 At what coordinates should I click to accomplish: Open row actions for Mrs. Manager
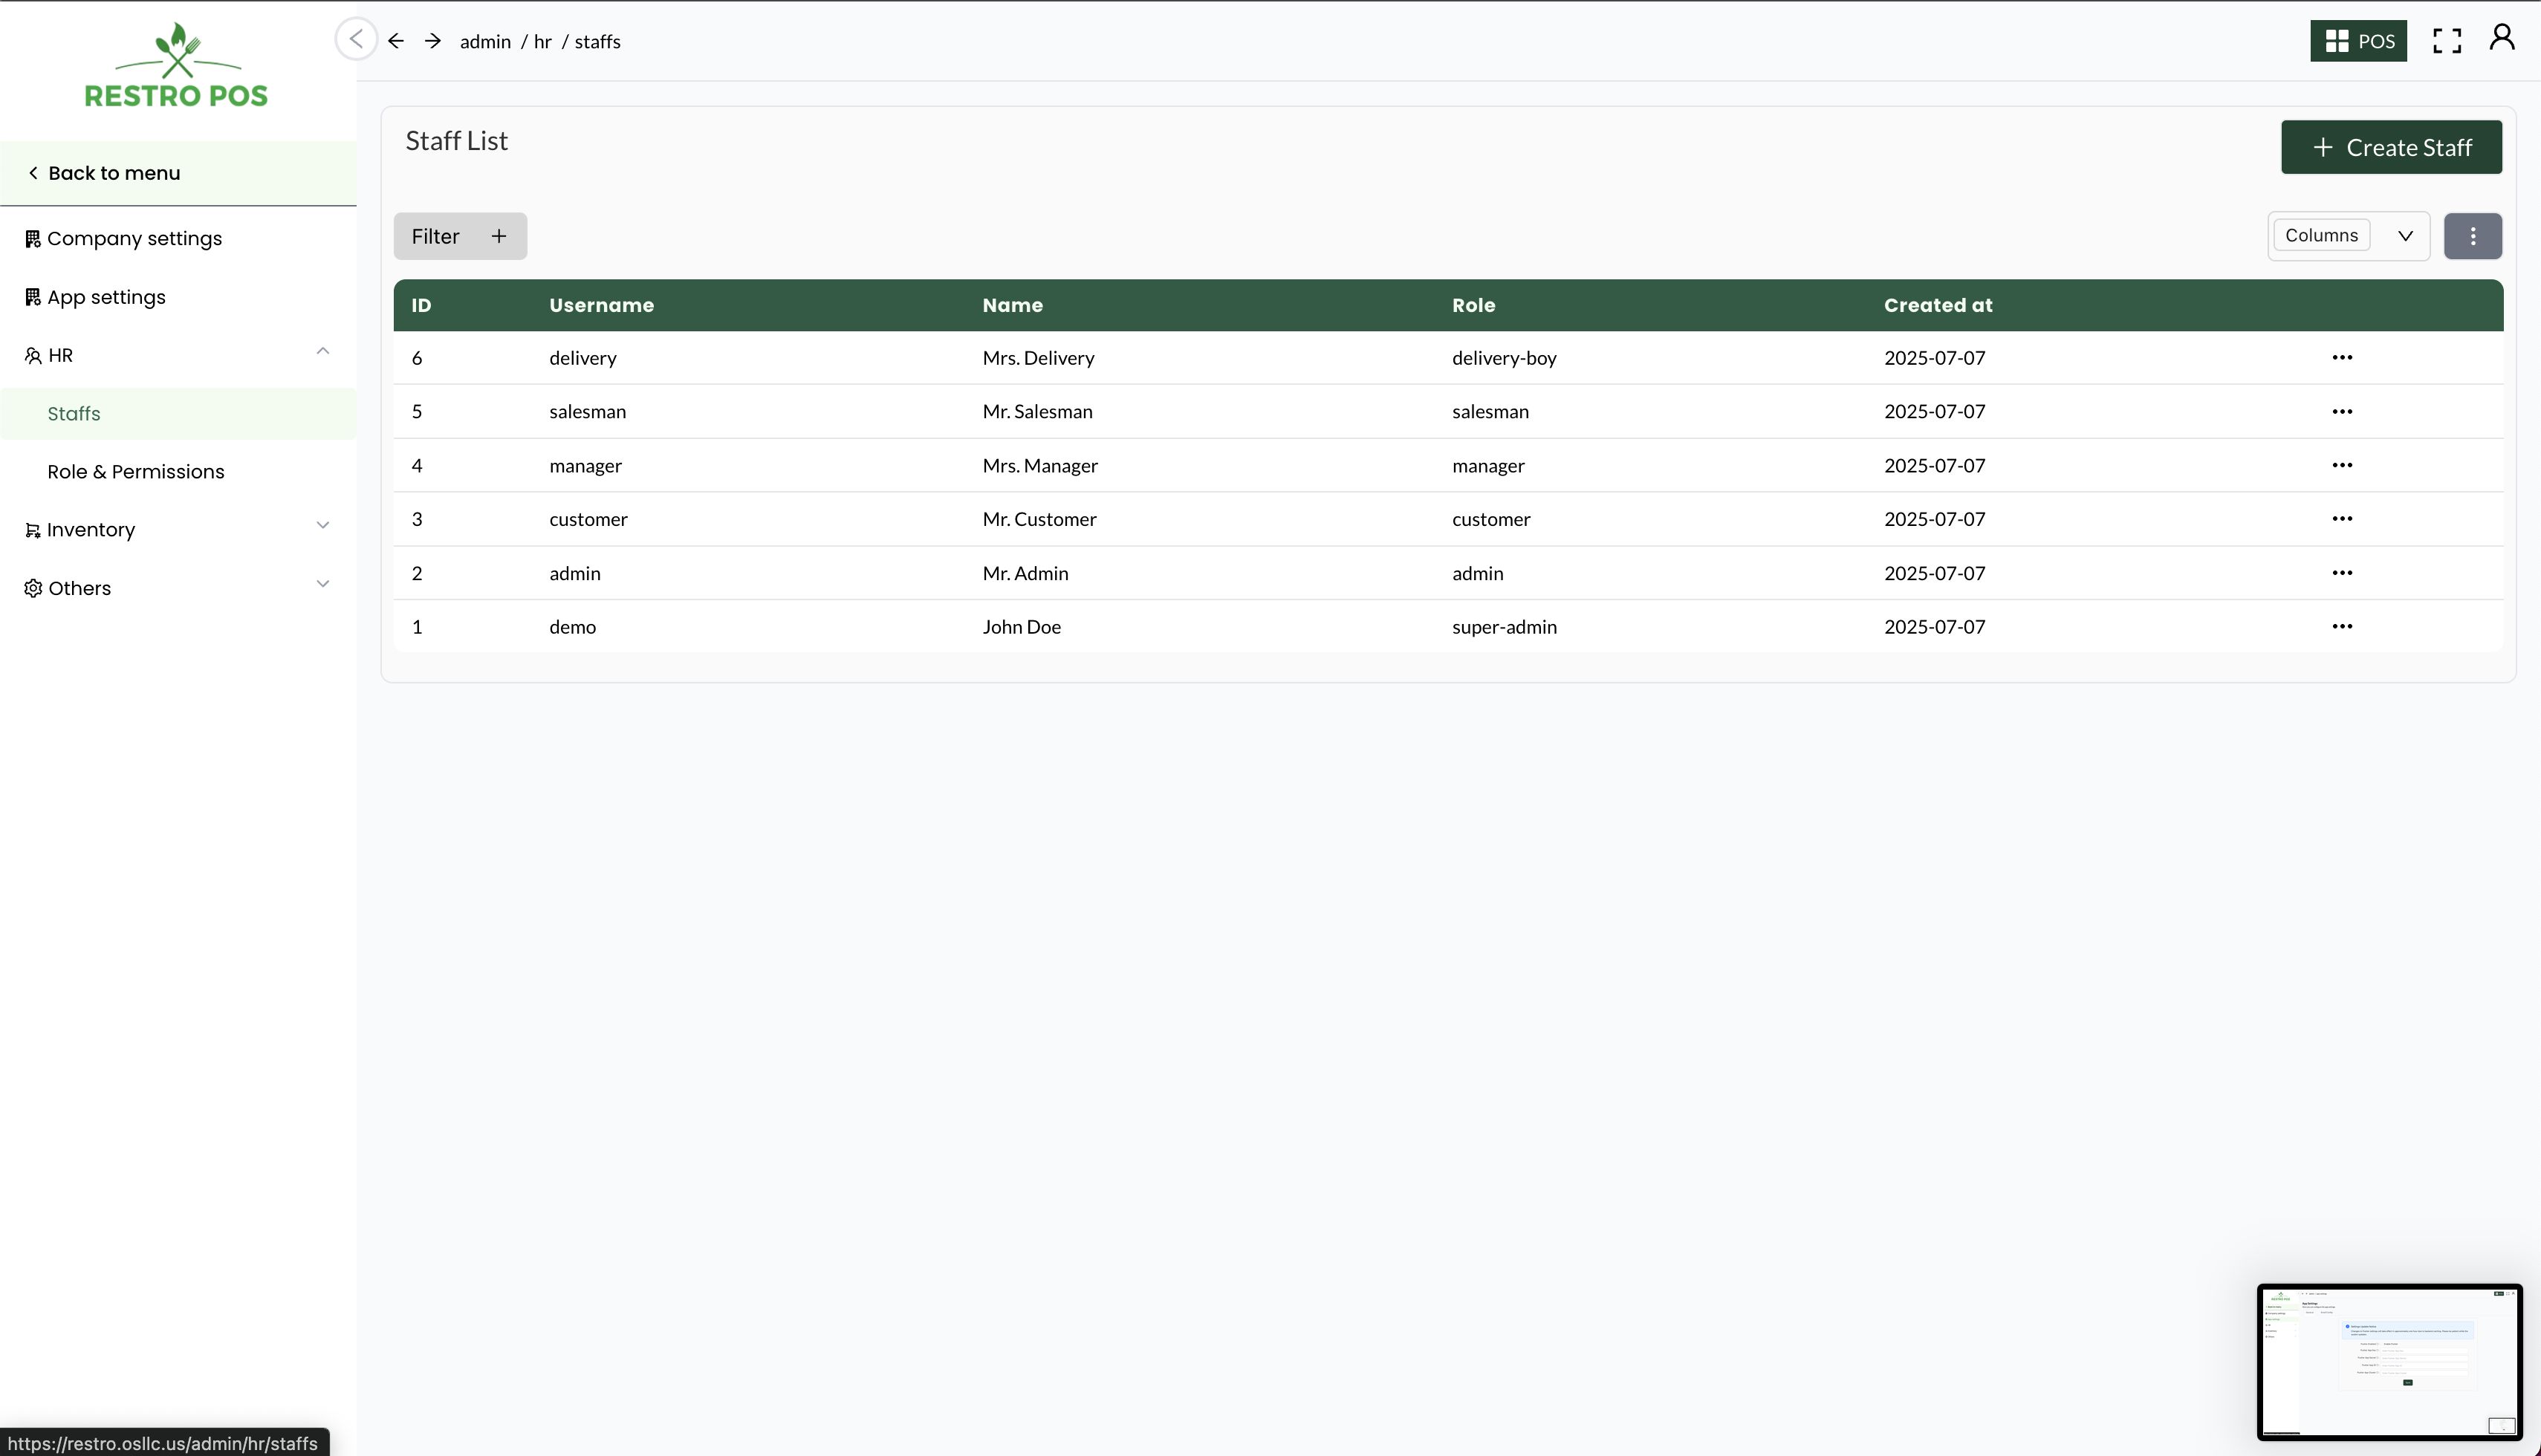point(2341,465)
